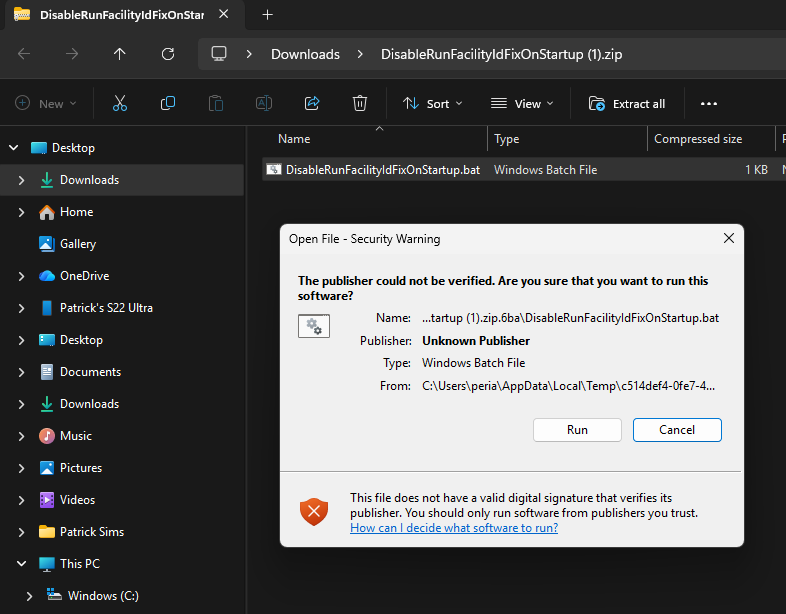Viewport: 786px width, 614px height.
Task: Click Extract all in toolbar
Action: pyautogui.click(x=627, y=104)
